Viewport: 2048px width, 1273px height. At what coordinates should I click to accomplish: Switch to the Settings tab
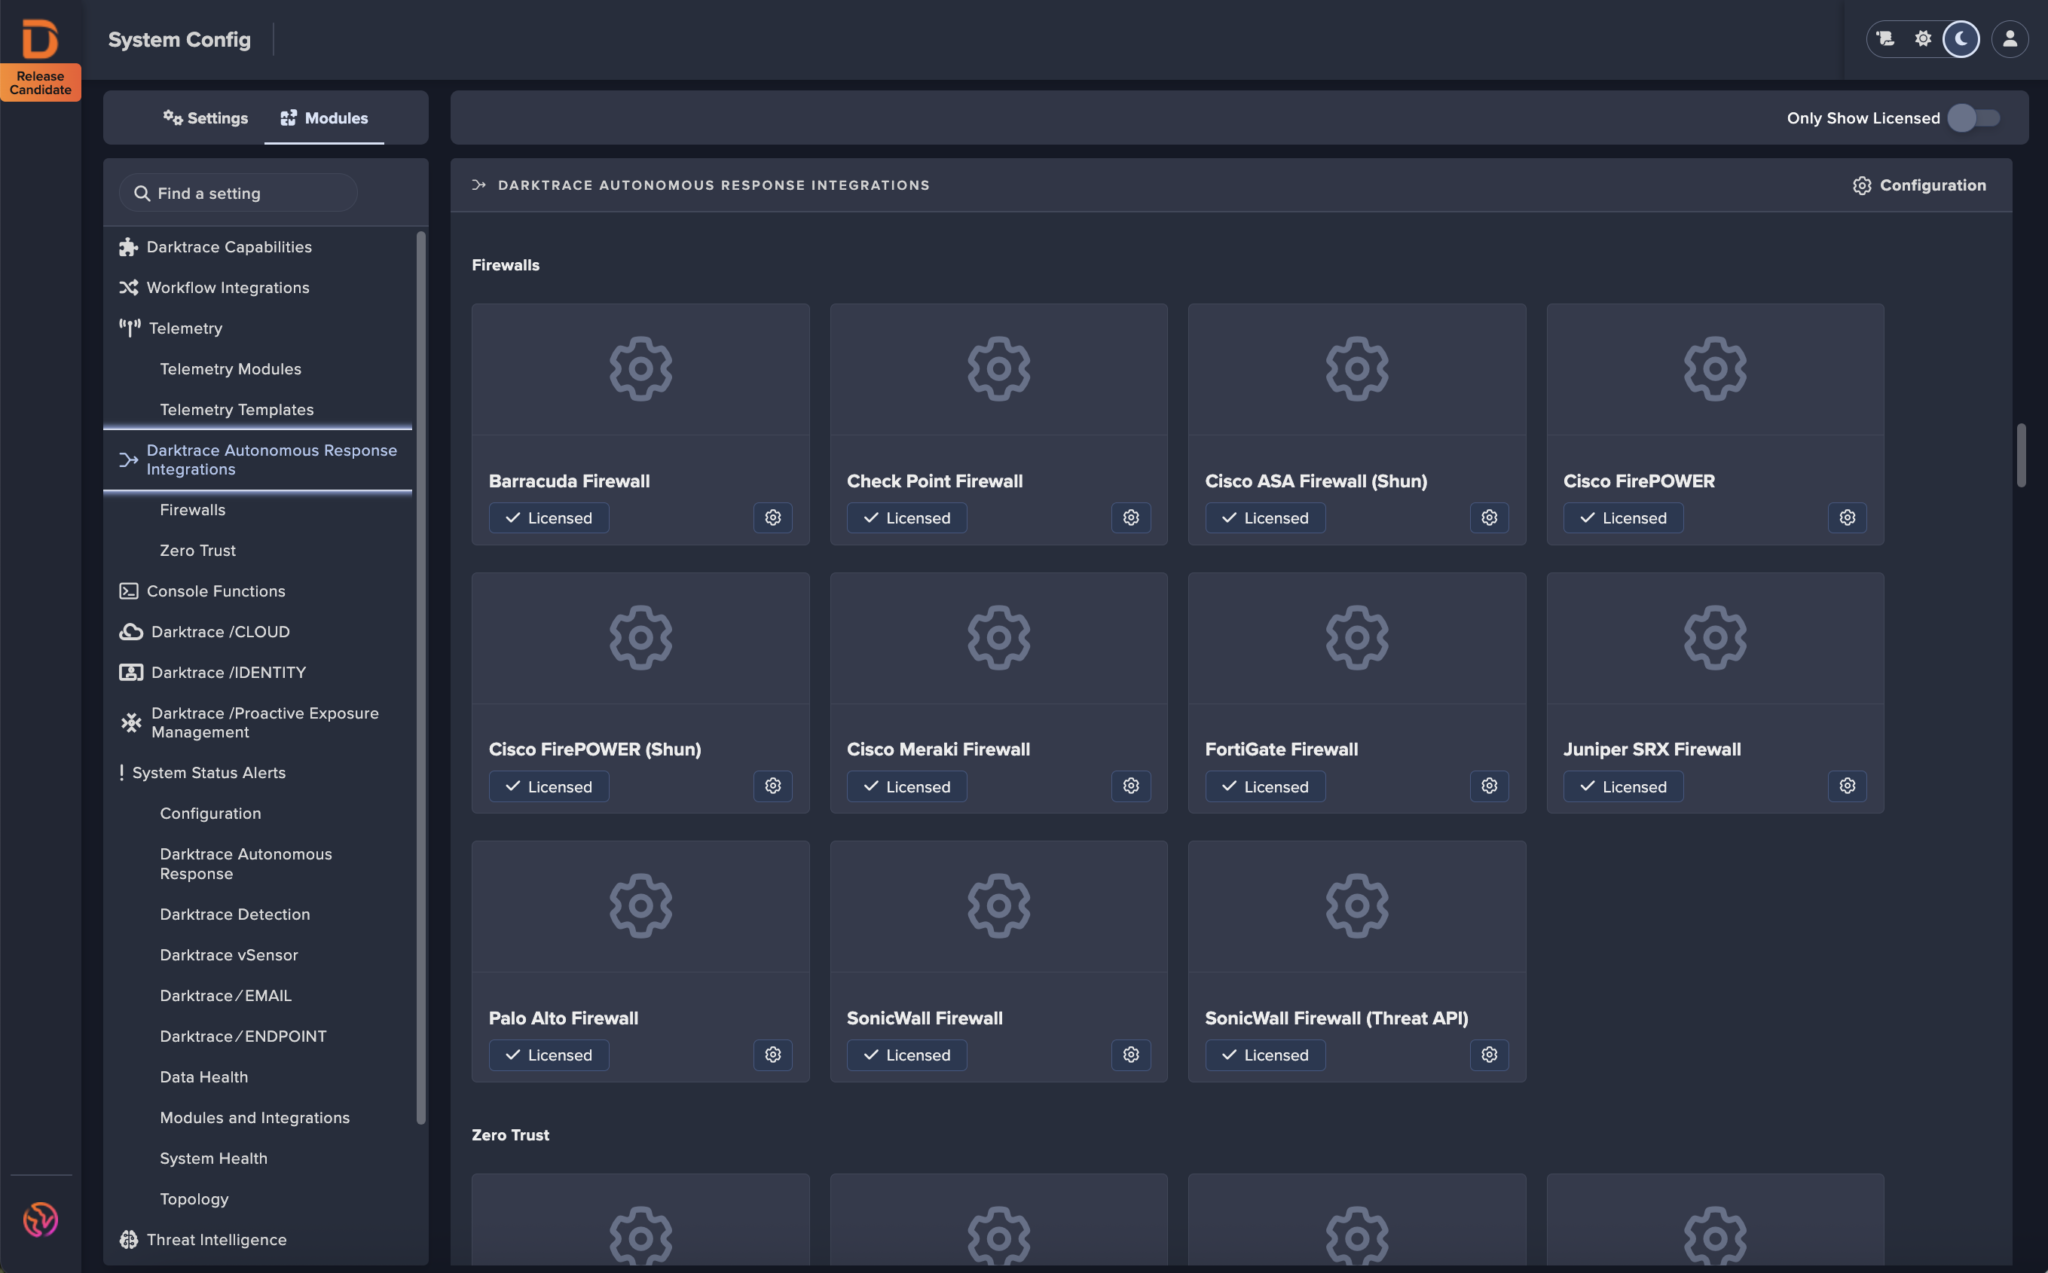[205, 117]
